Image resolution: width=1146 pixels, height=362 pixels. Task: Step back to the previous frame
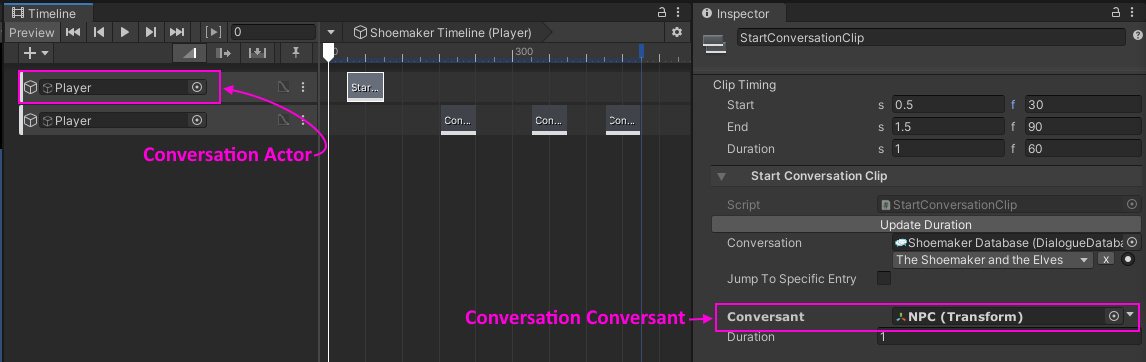point(99,32)
